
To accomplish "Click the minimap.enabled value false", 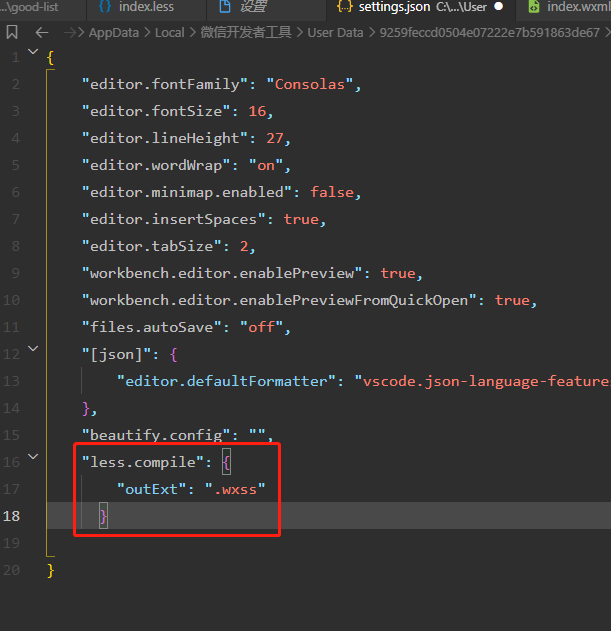I will click(x=332, y=192).
